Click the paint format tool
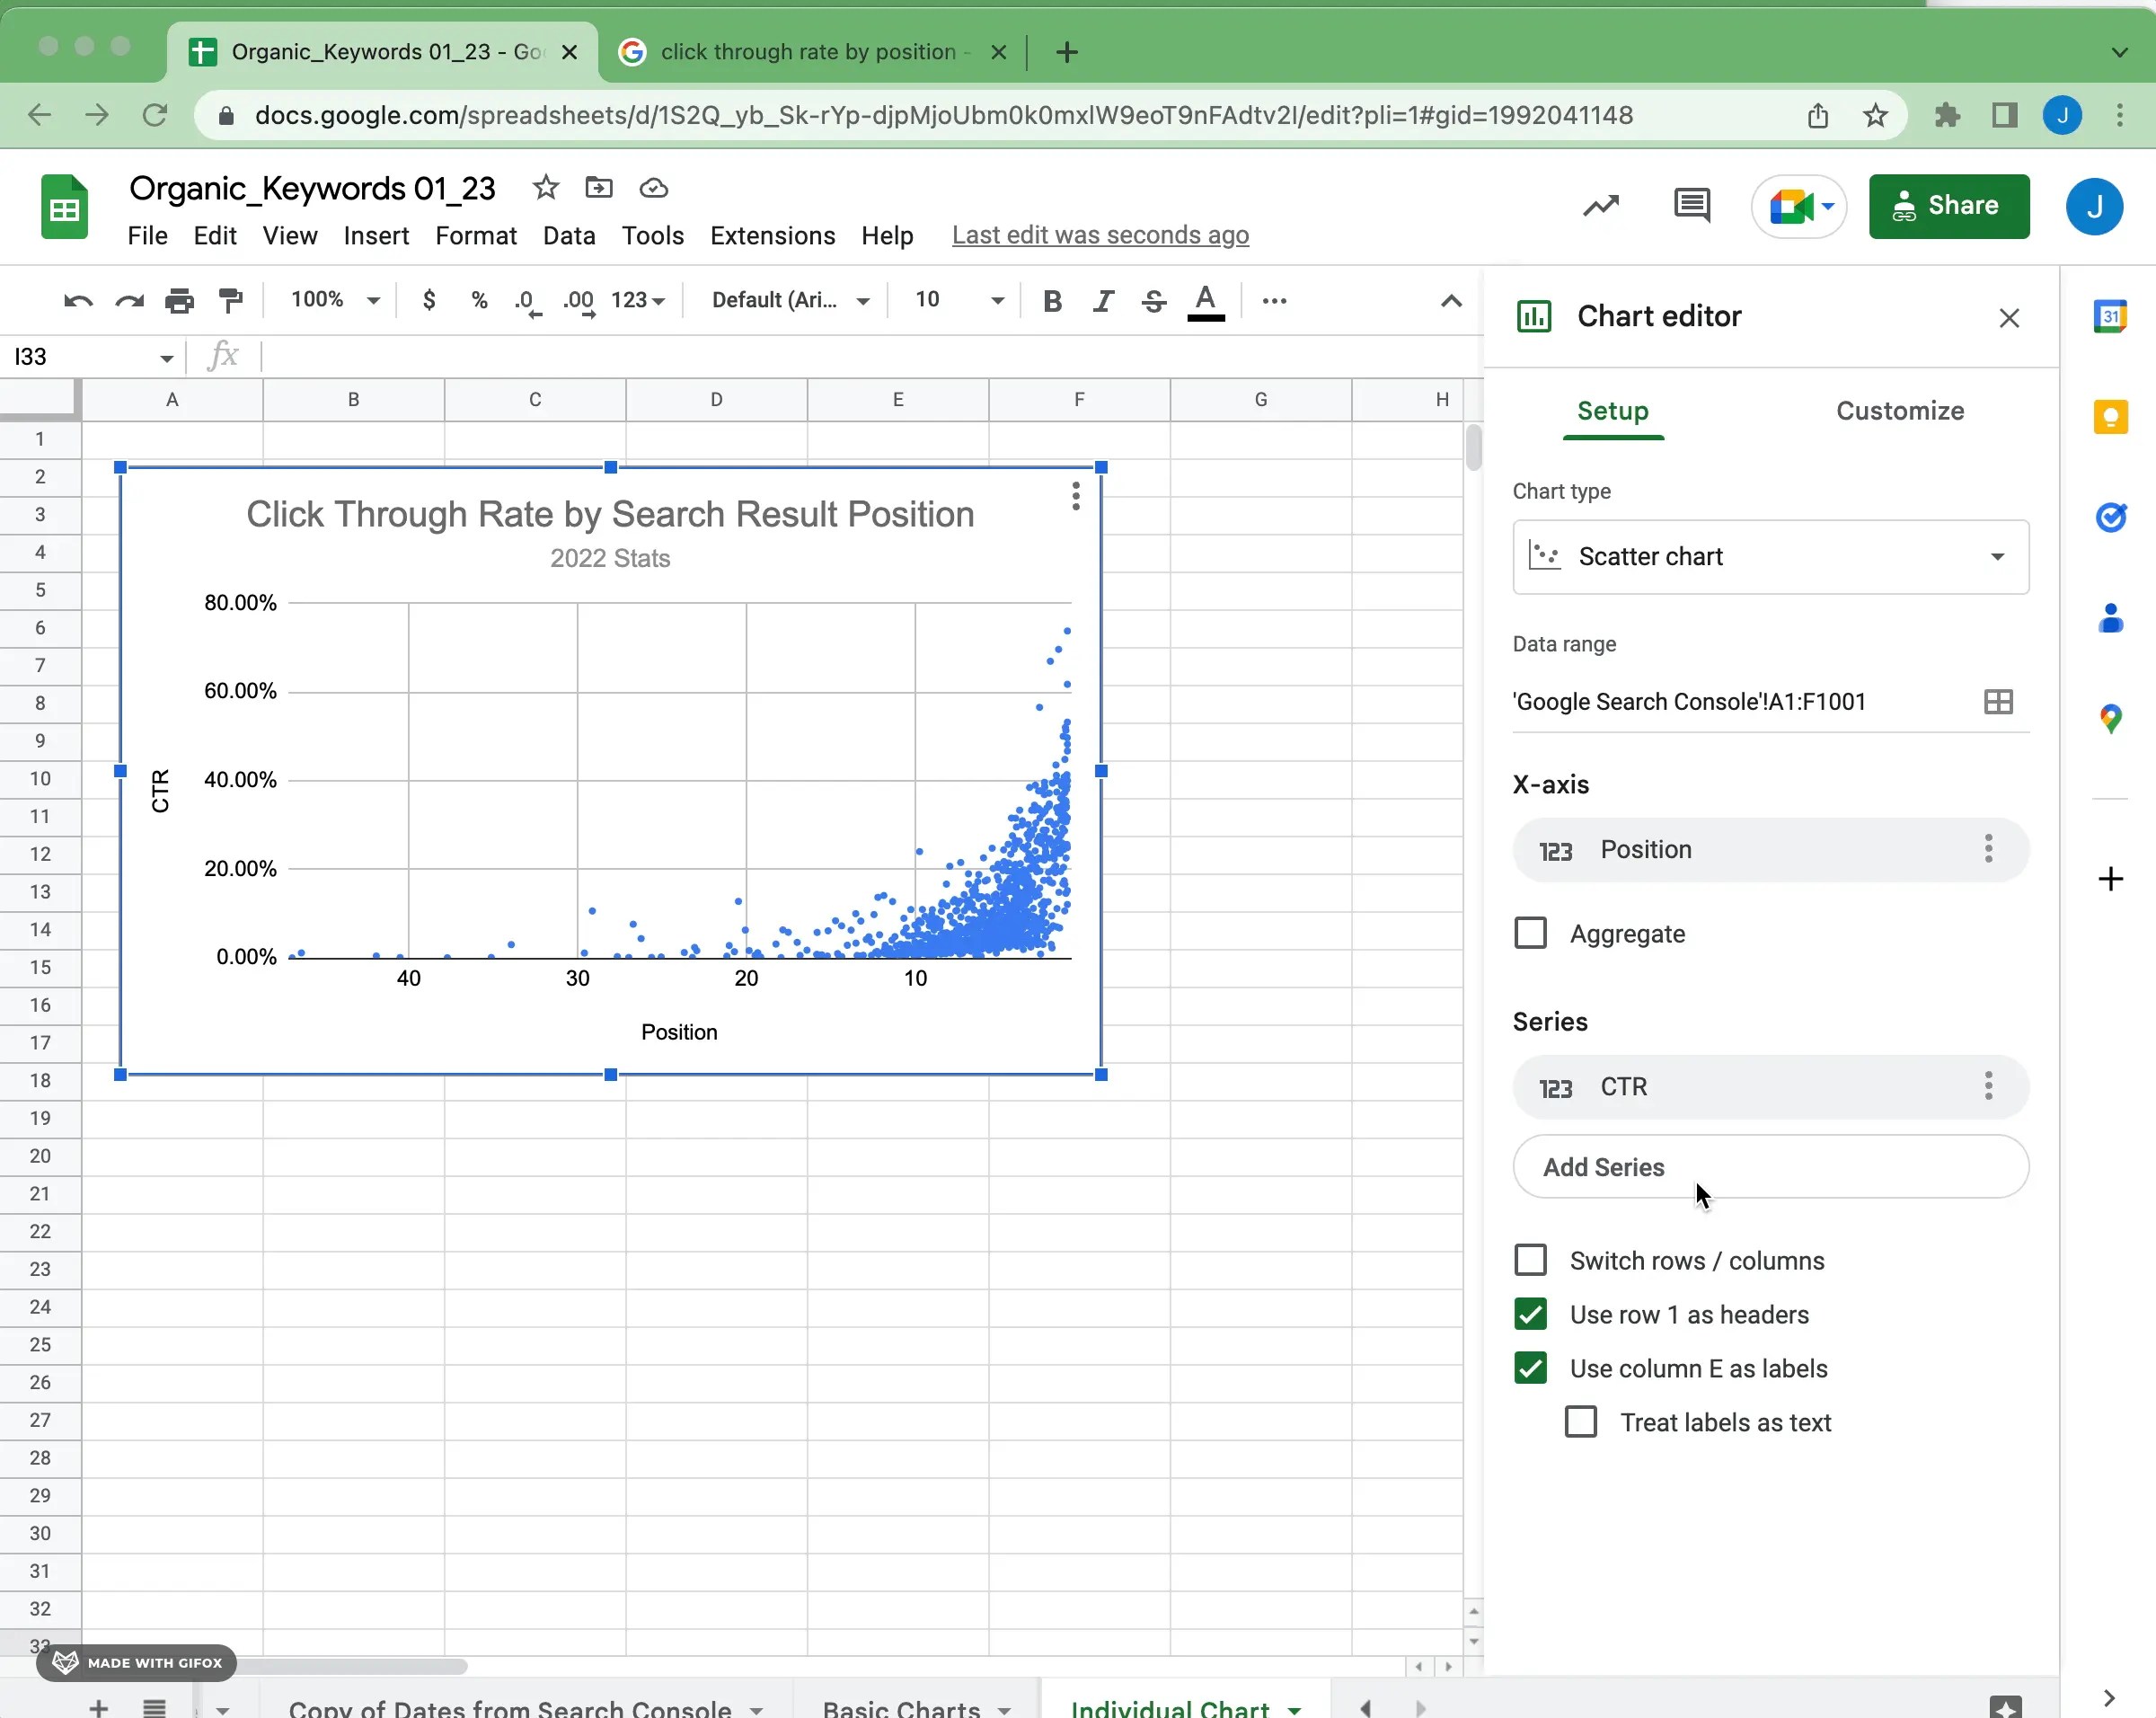2156x1718 pixels. pos(231,301)
